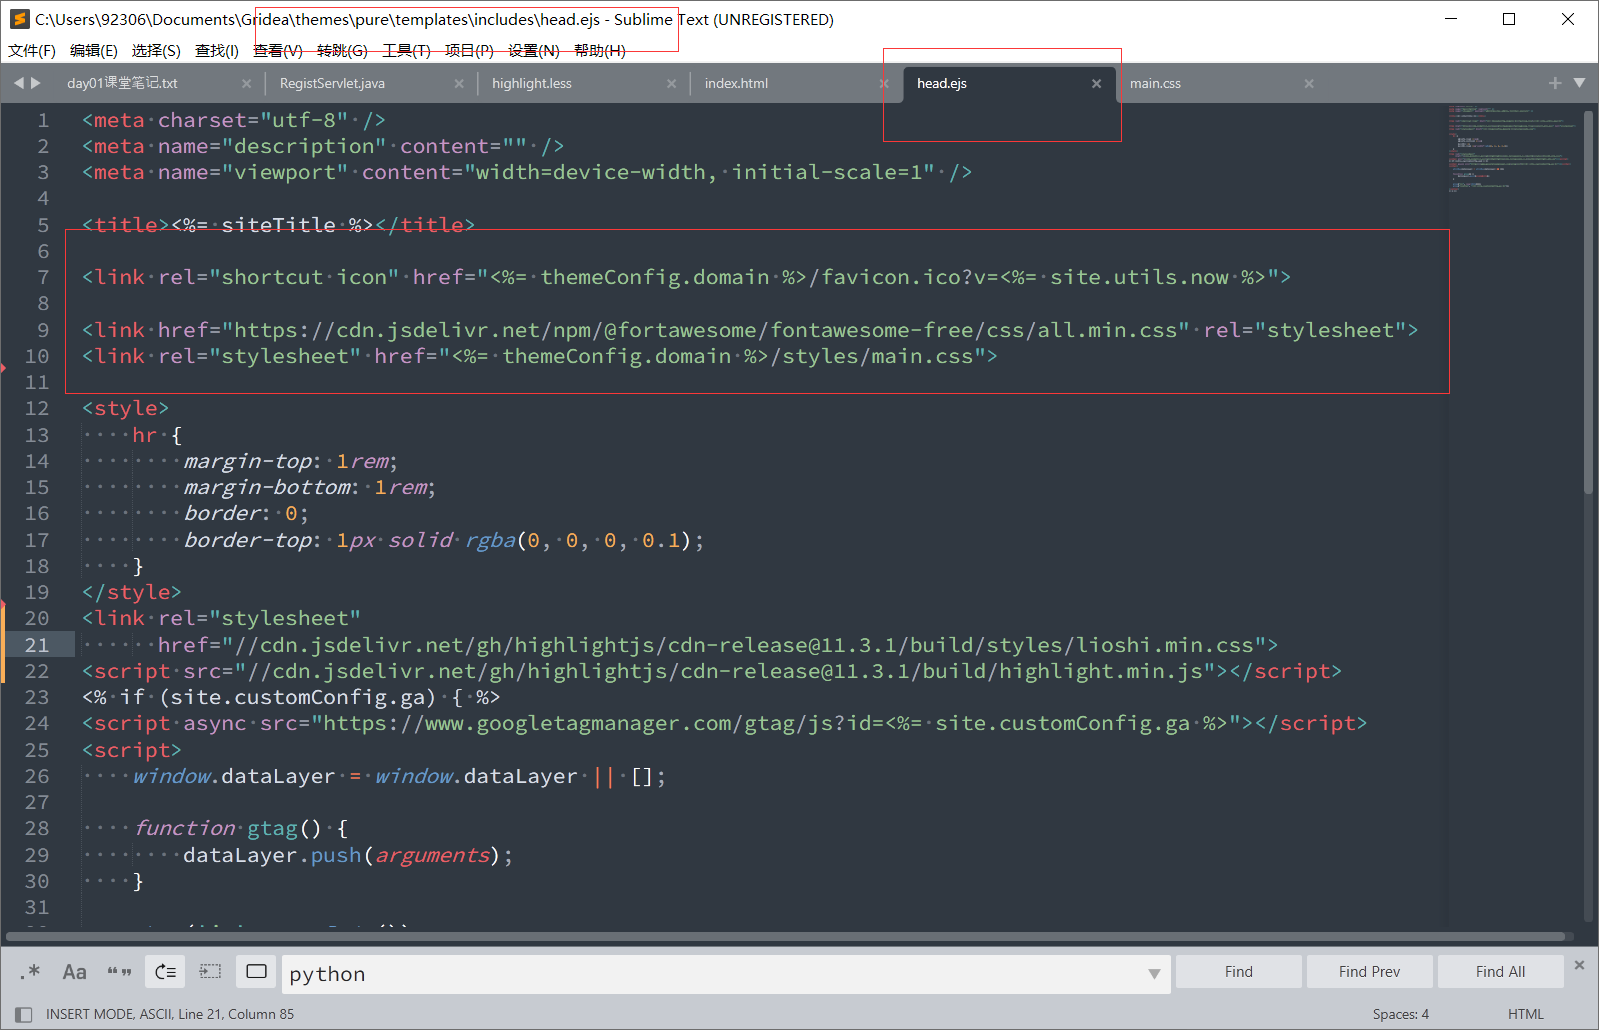The height and width of the screenshot is (1030, 1599).
Task: Close the main.css tab
Action: pos(1309,84)
